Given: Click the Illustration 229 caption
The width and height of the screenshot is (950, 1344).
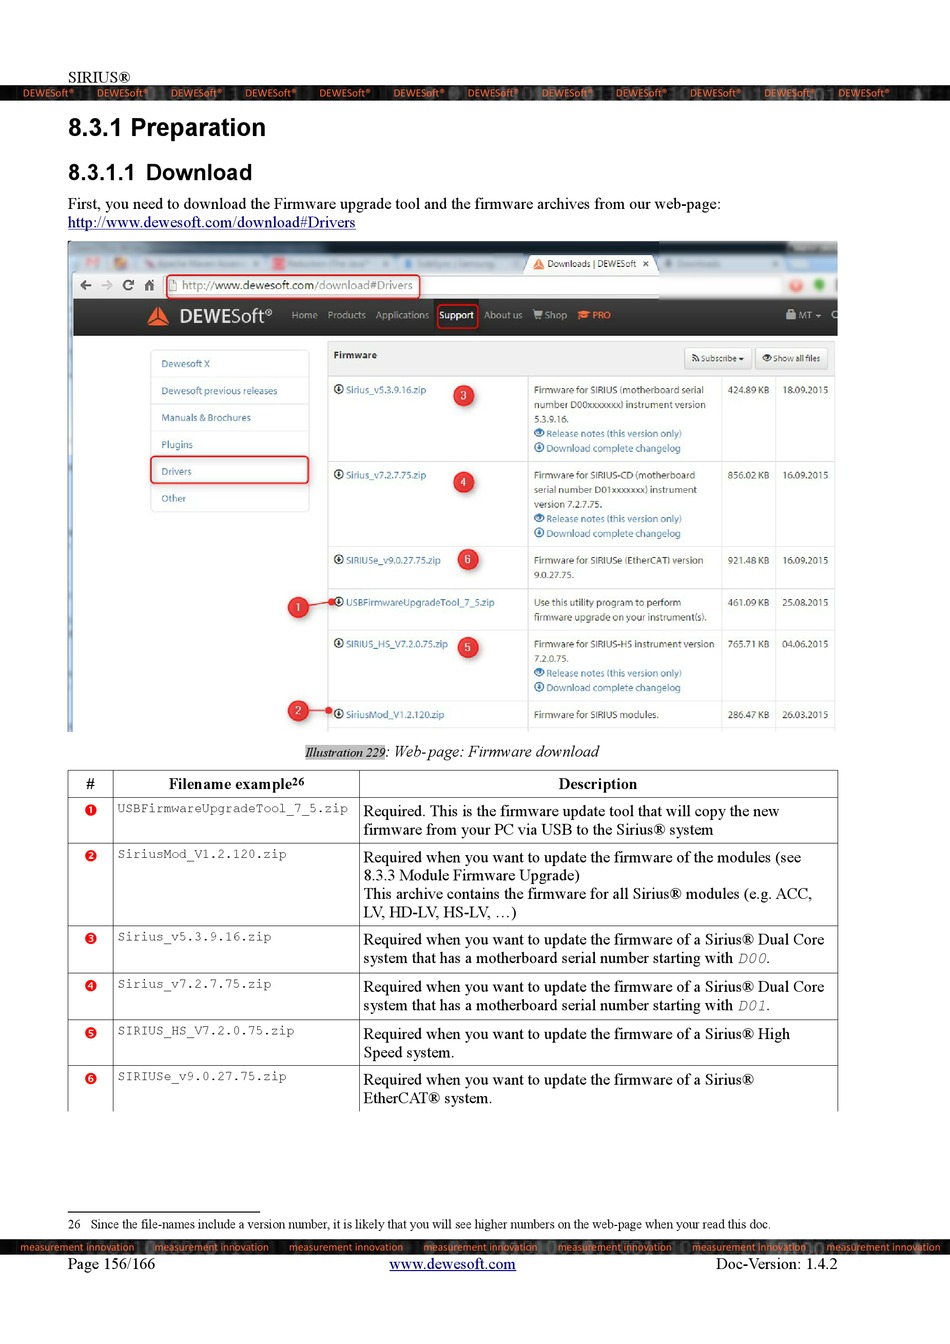Looking at the screenshot, I should (x=452, y=752).
